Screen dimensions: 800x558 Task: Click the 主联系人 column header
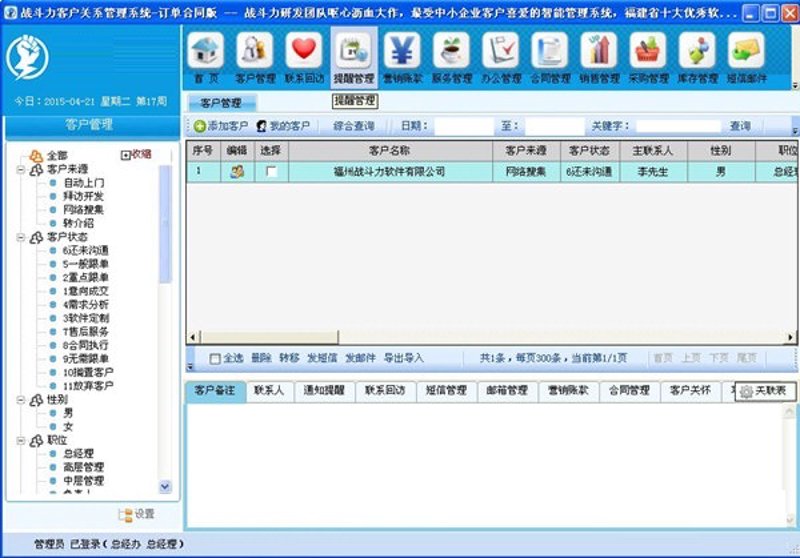pos(654,151)
